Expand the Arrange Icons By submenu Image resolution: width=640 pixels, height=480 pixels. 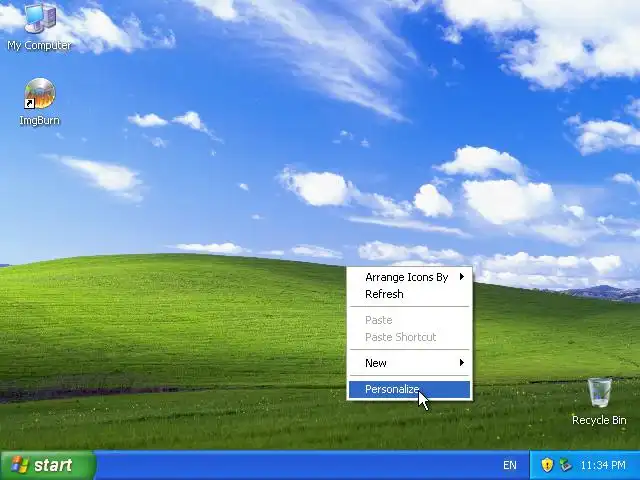coord(410,277)
